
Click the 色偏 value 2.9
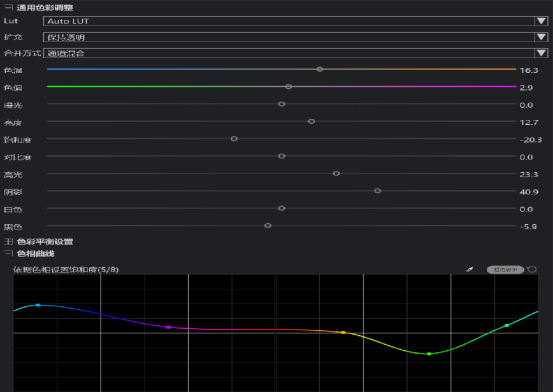point(526,88)
